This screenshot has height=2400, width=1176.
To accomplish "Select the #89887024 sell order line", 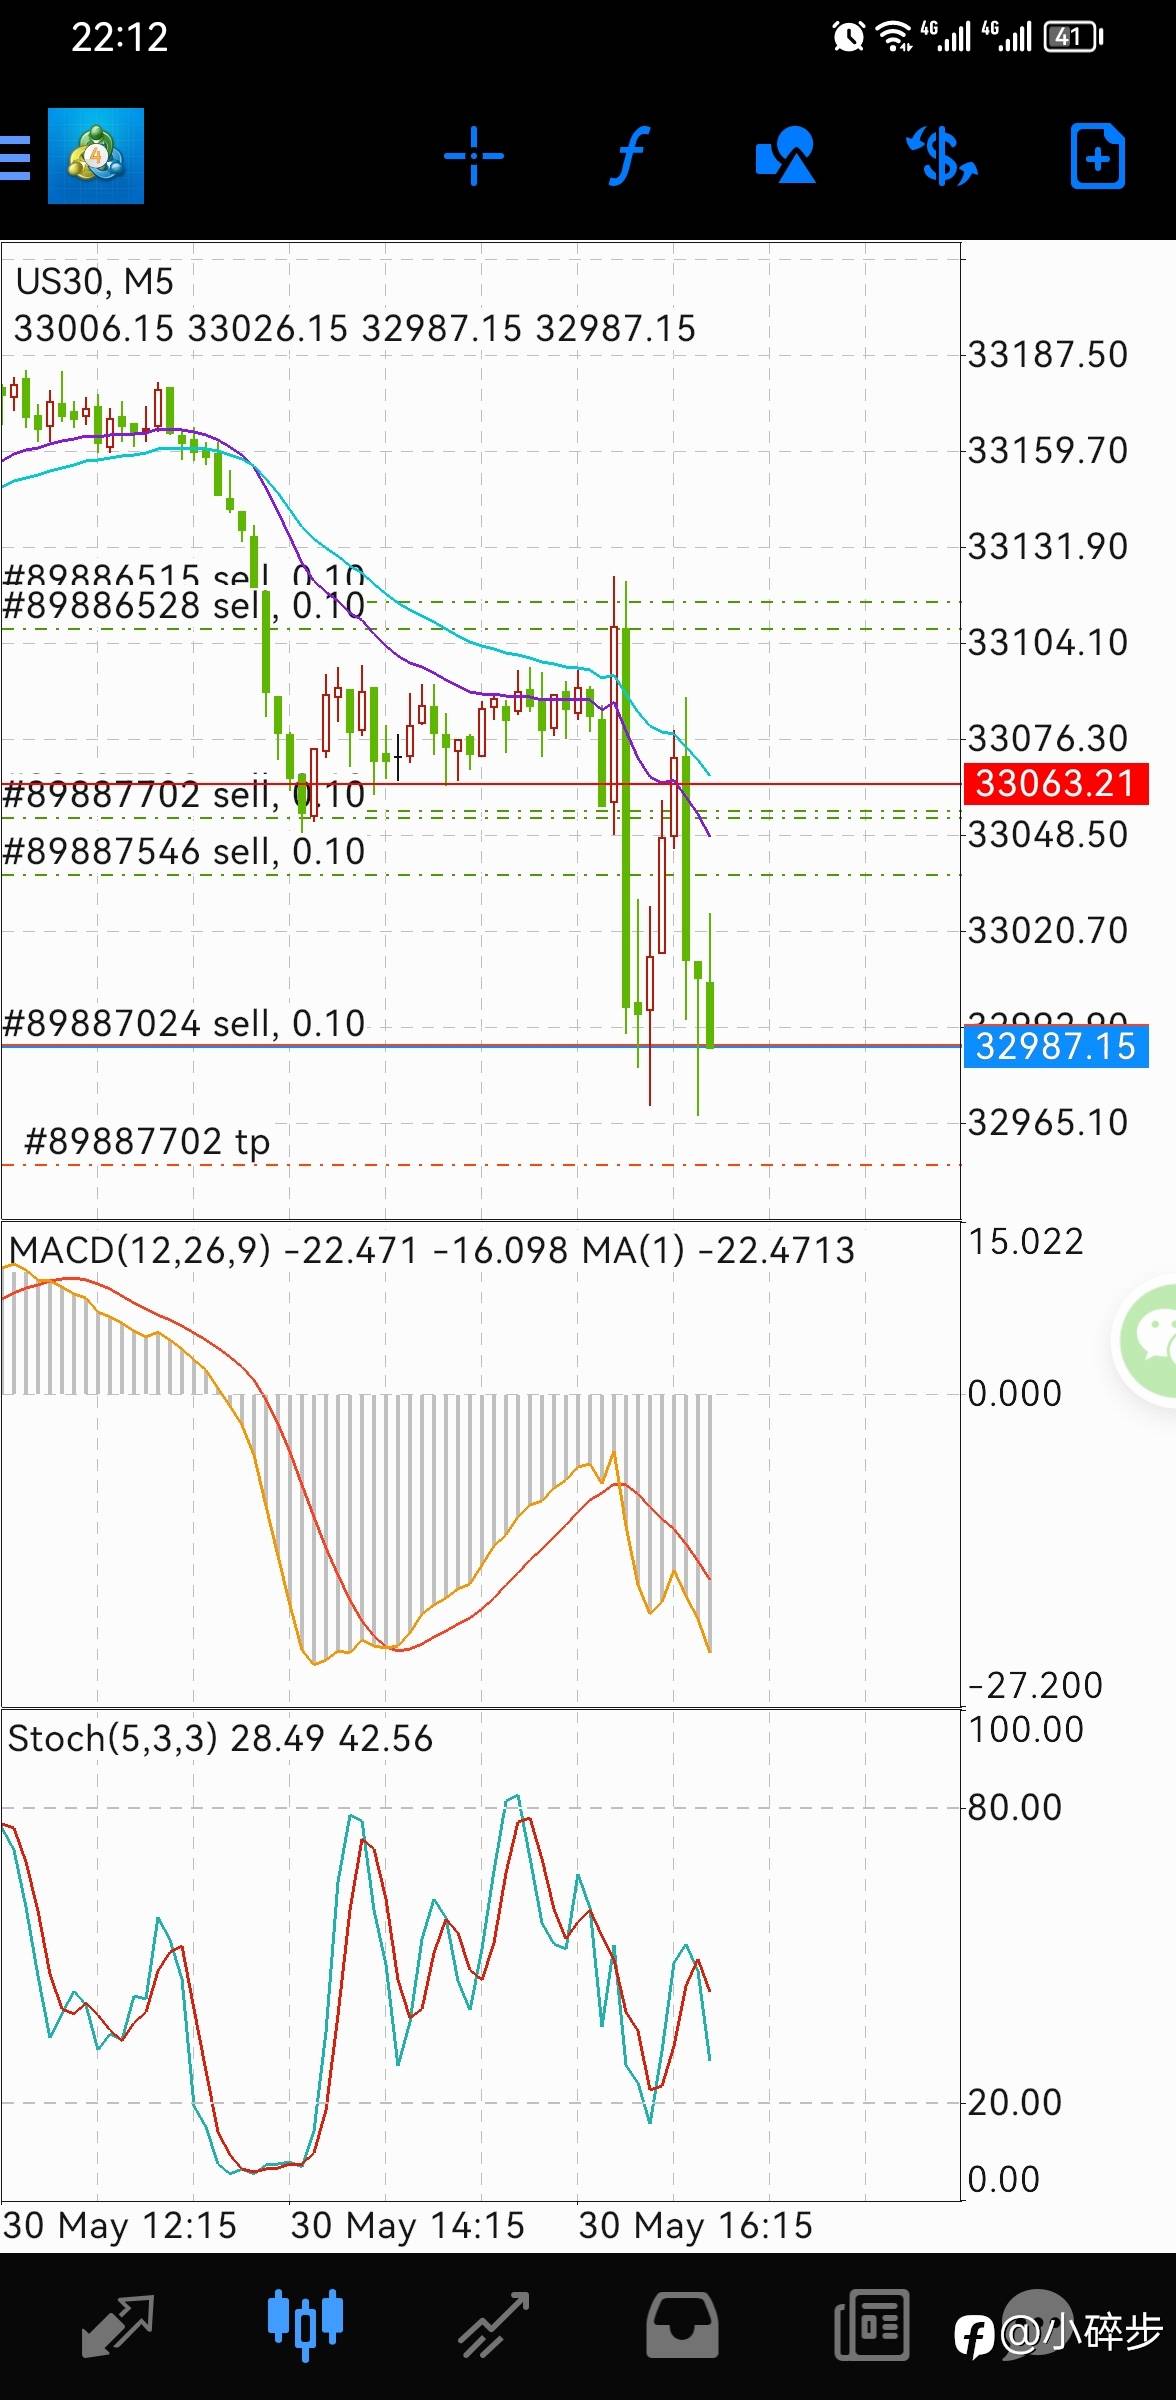I will coord(184,1024).
